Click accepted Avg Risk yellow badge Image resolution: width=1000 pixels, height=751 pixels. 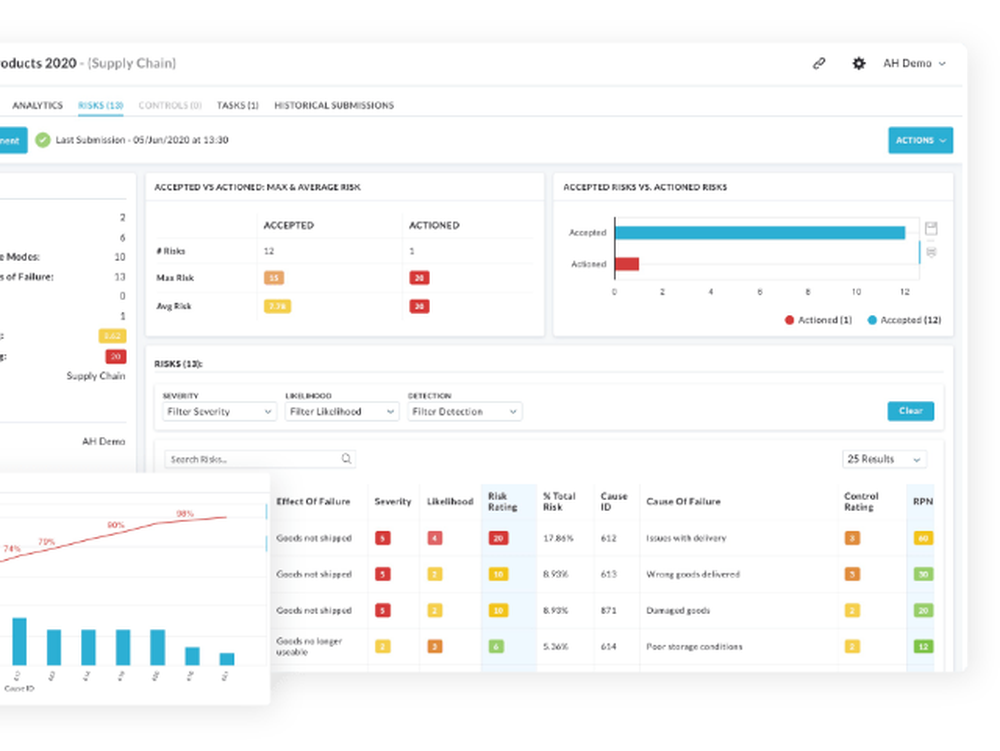[277, 307]
